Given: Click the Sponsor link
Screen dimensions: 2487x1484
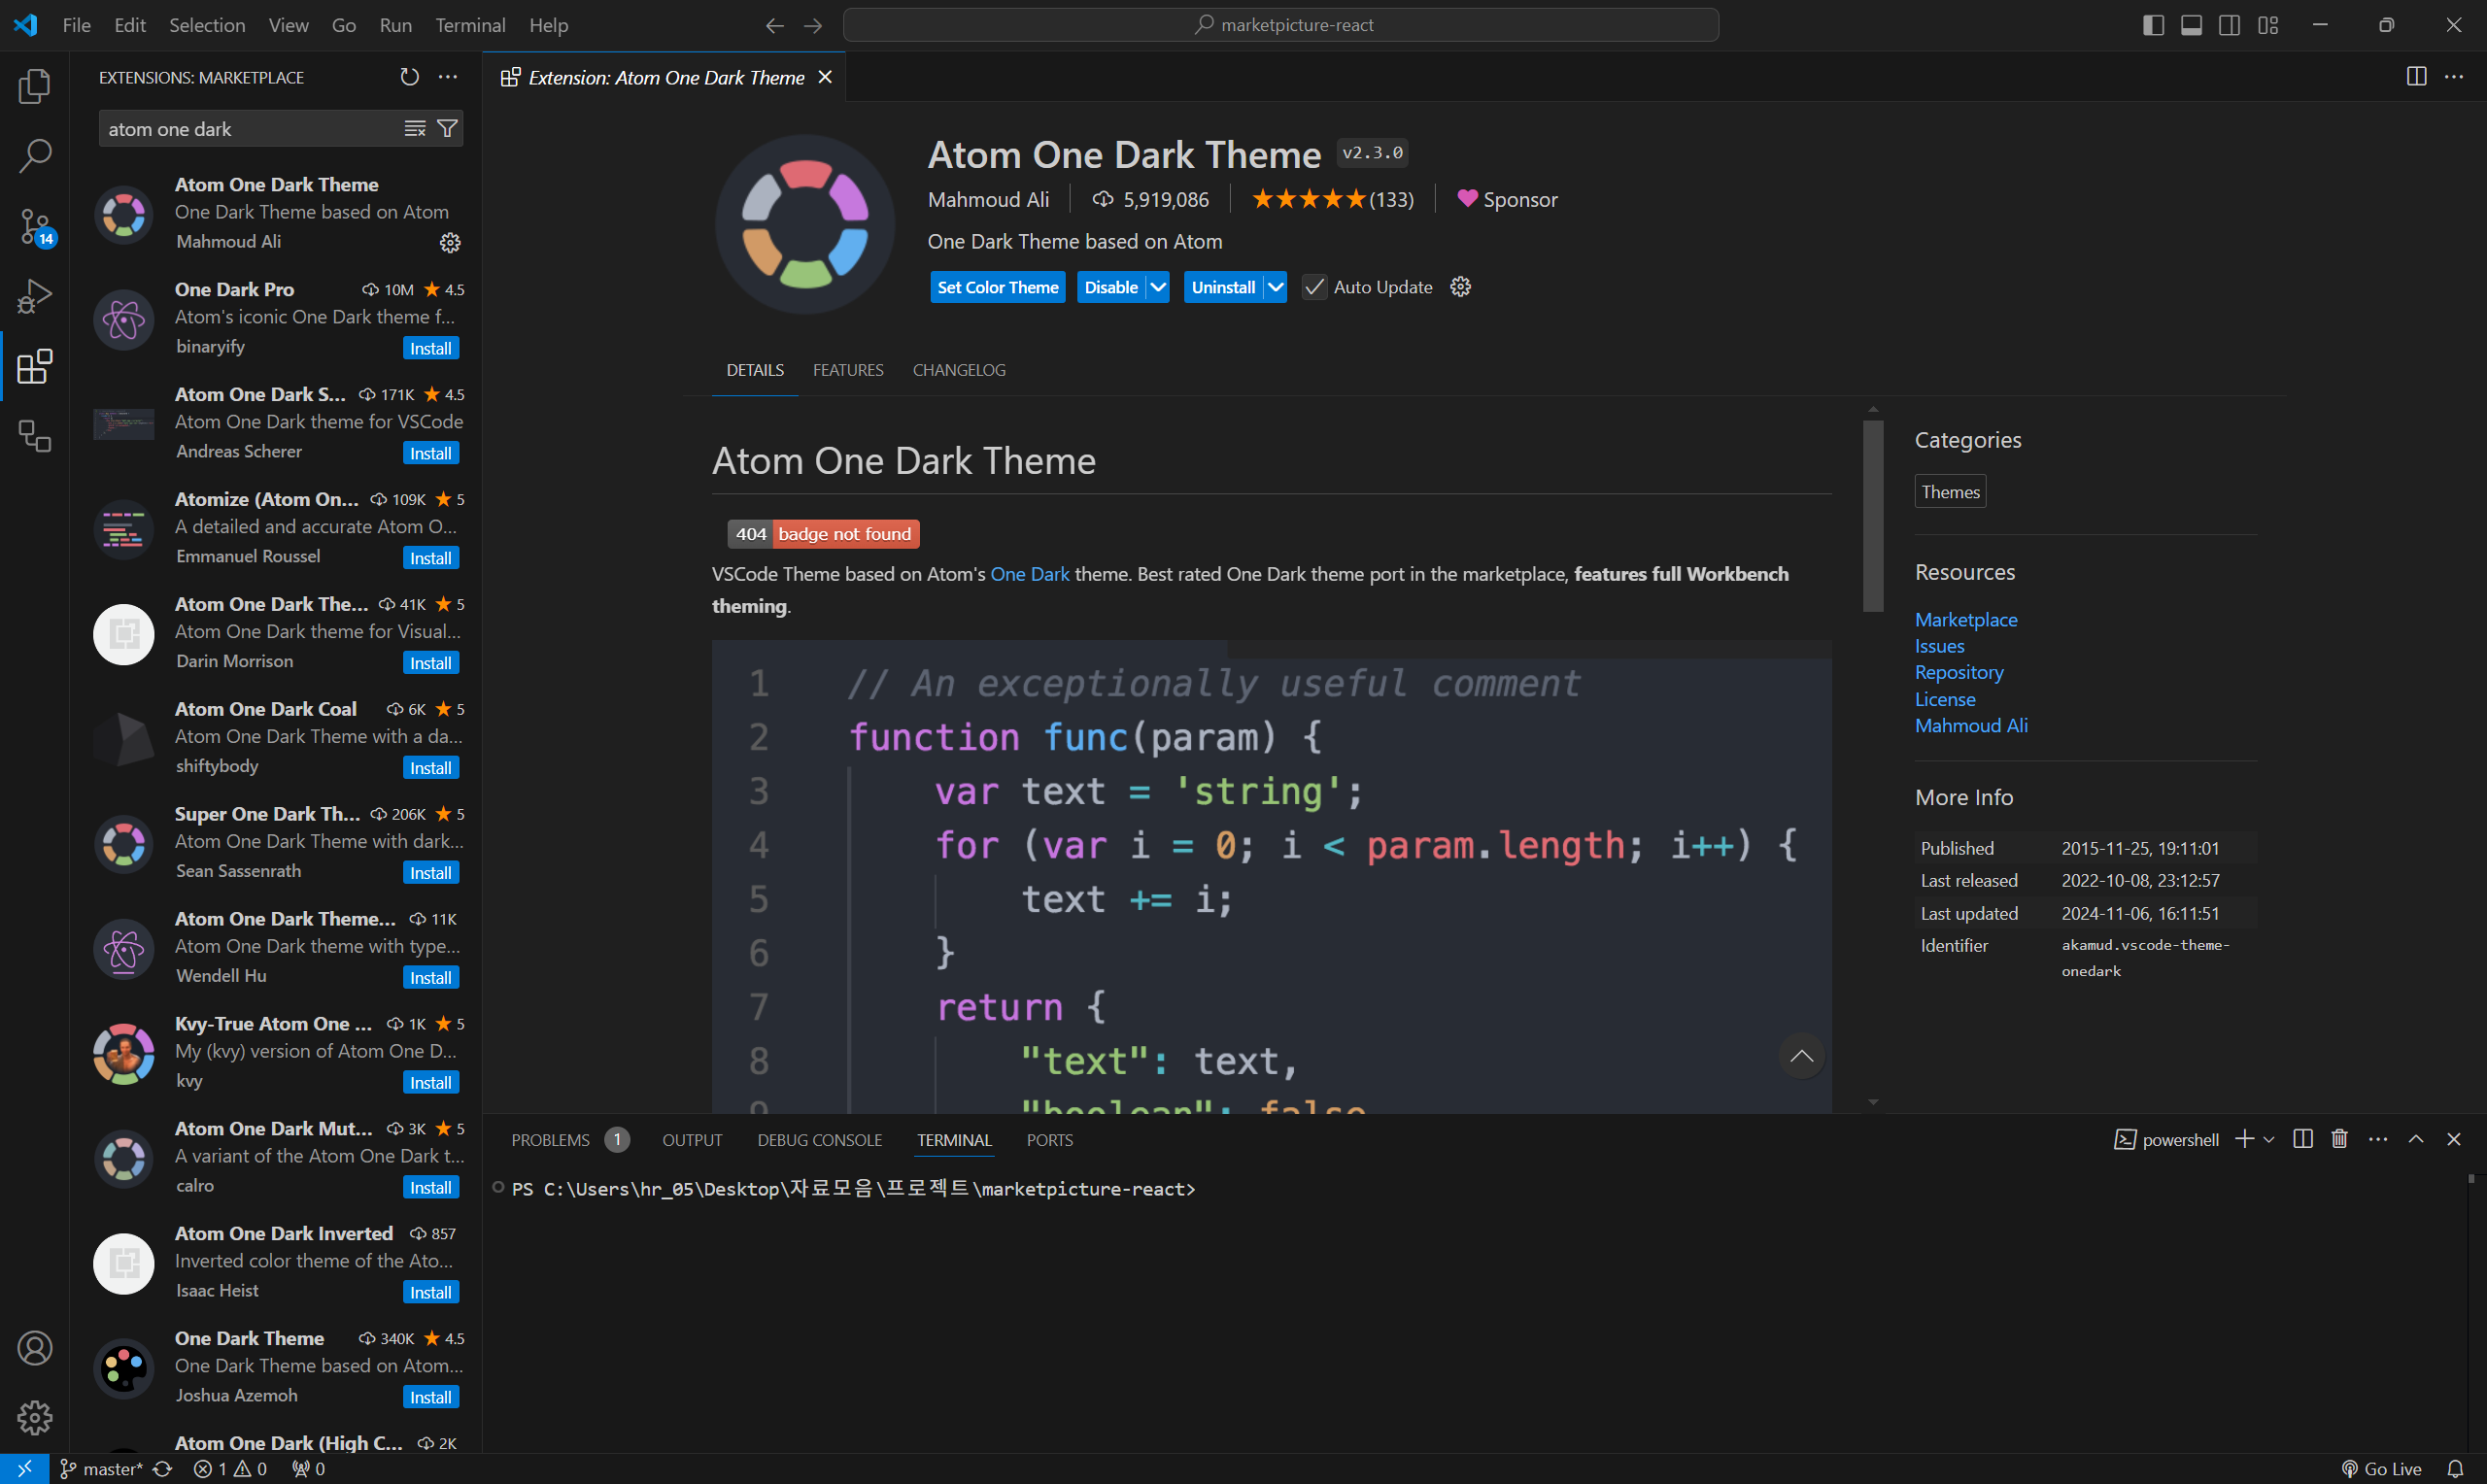Looking at the screenshot, I should click(1507, 199).
